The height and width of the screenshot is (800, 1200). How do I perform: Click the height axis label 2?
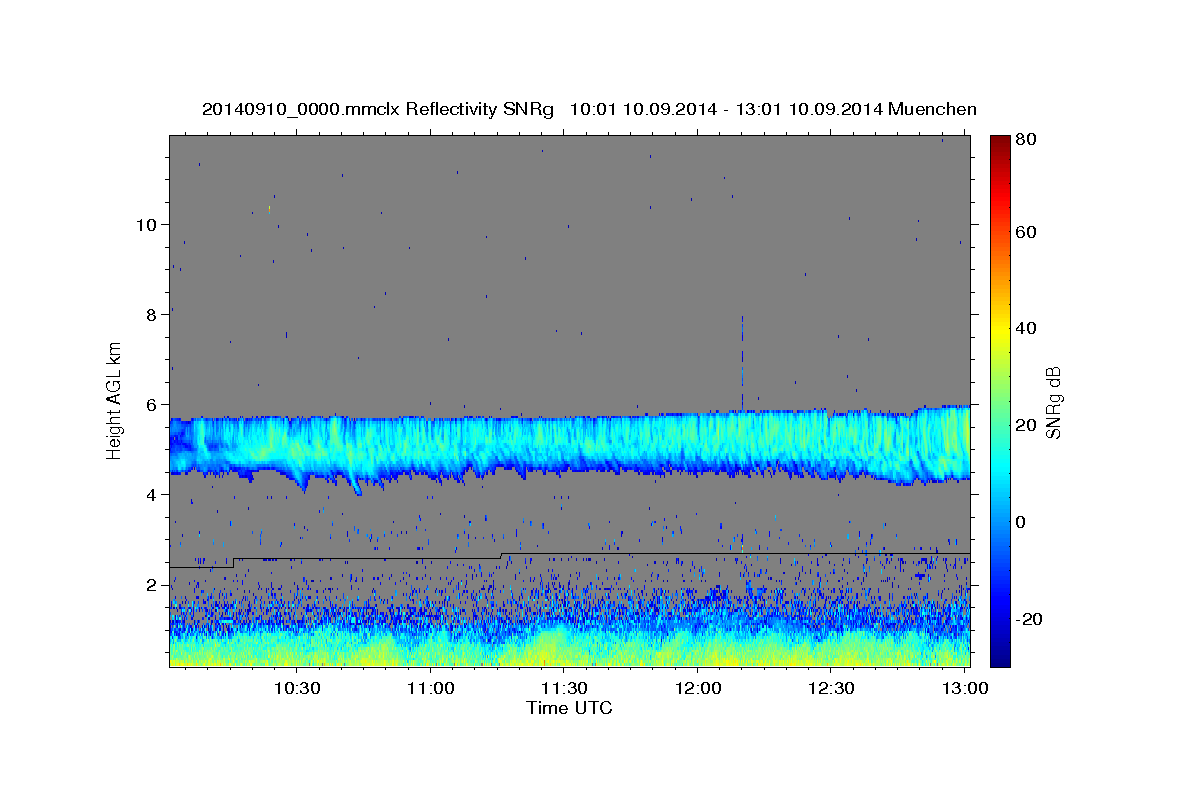(151, 585)
